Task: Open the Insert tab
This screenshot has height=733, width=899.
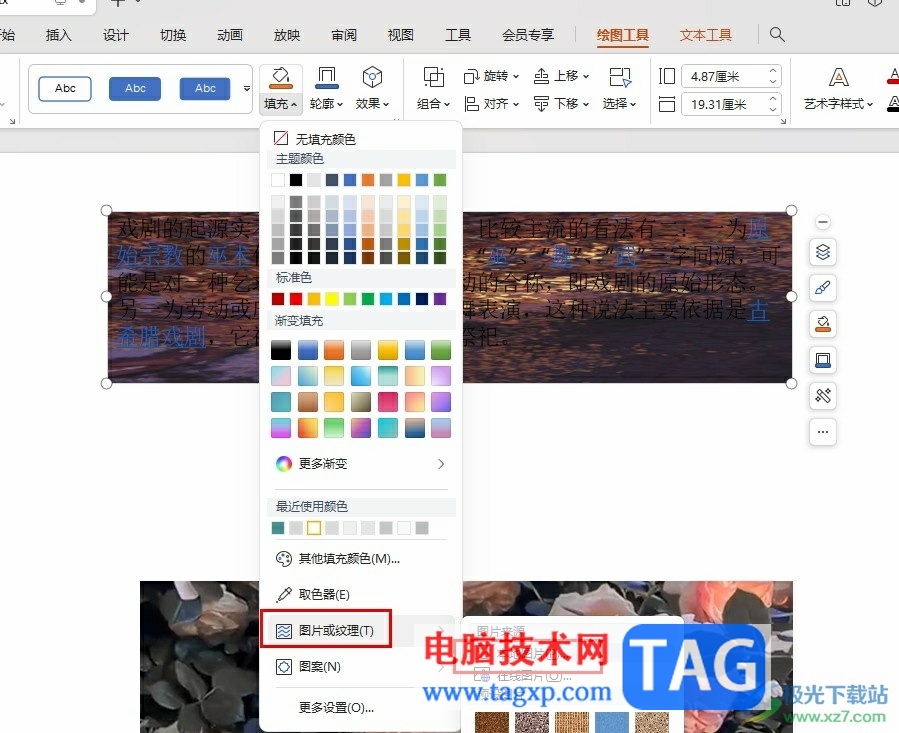Action: [x=58, y=35]
